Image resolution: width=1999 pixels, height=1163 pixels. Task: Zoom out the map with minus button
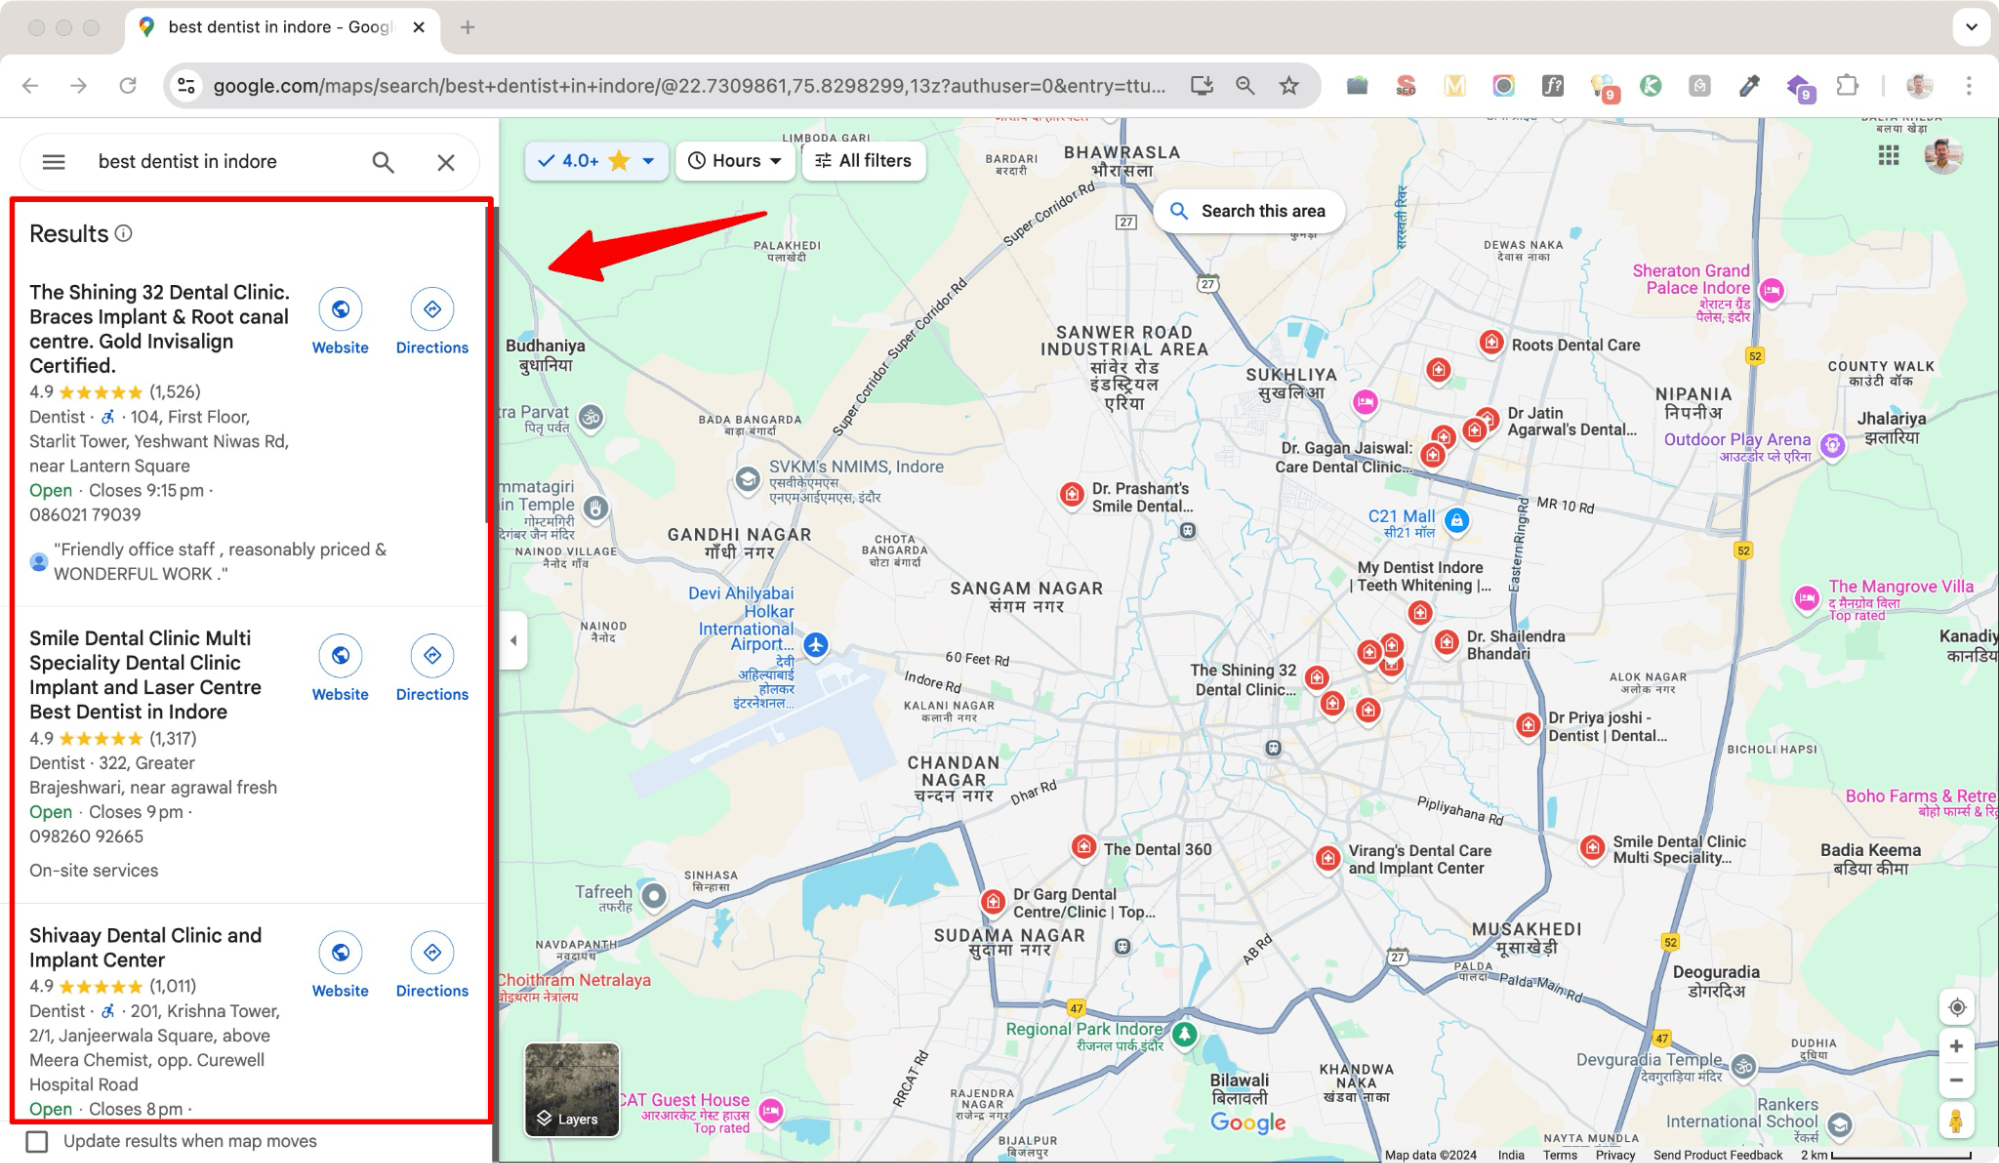[x=1957, y=1081]
